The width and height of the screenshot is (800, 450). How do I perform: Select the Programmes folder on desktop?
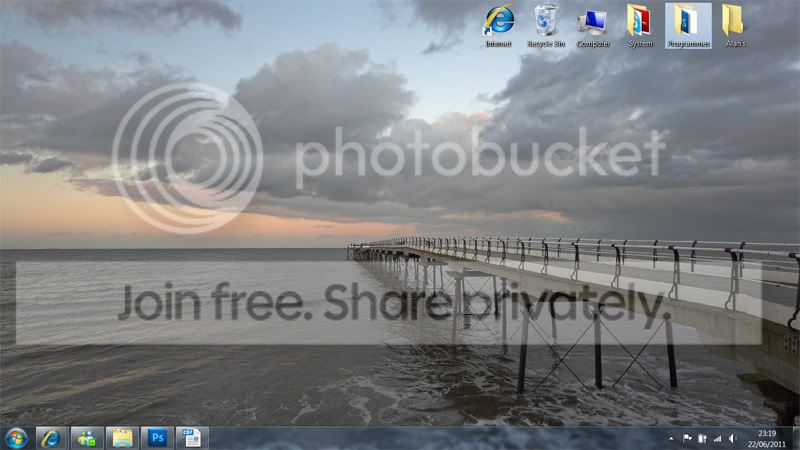point(688,24)
